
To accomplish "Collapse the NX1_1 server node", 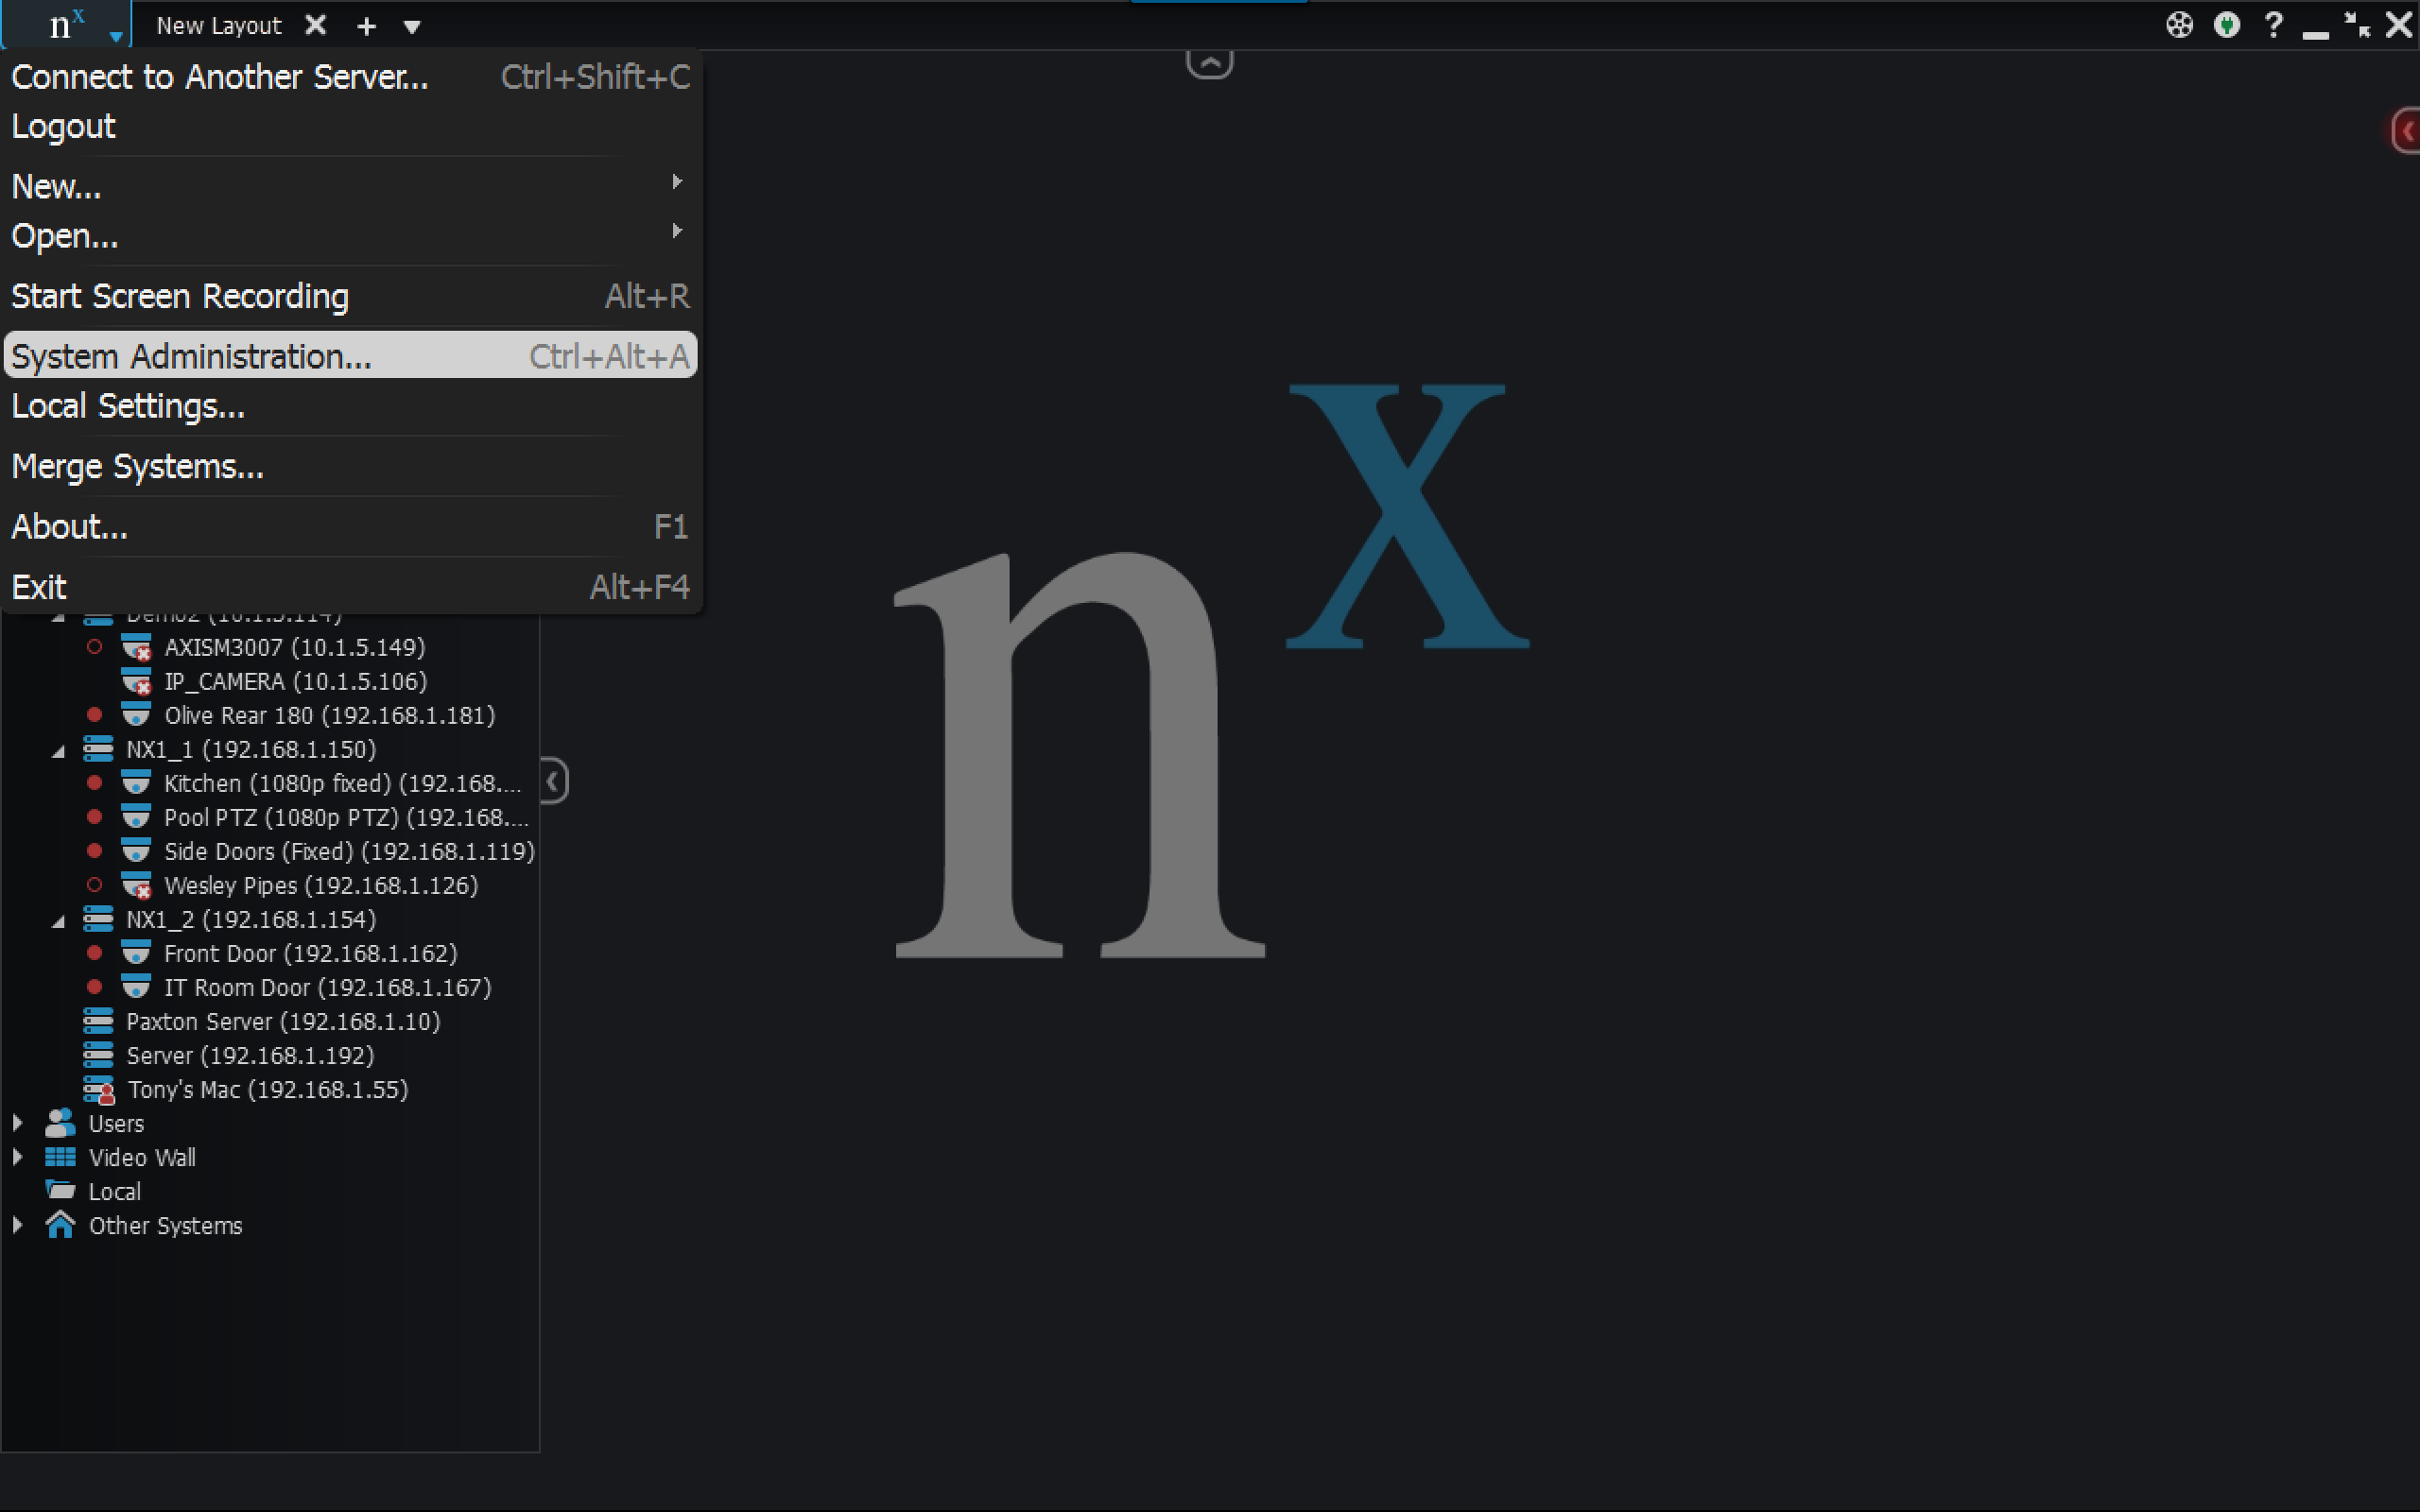I will (58, 750).
